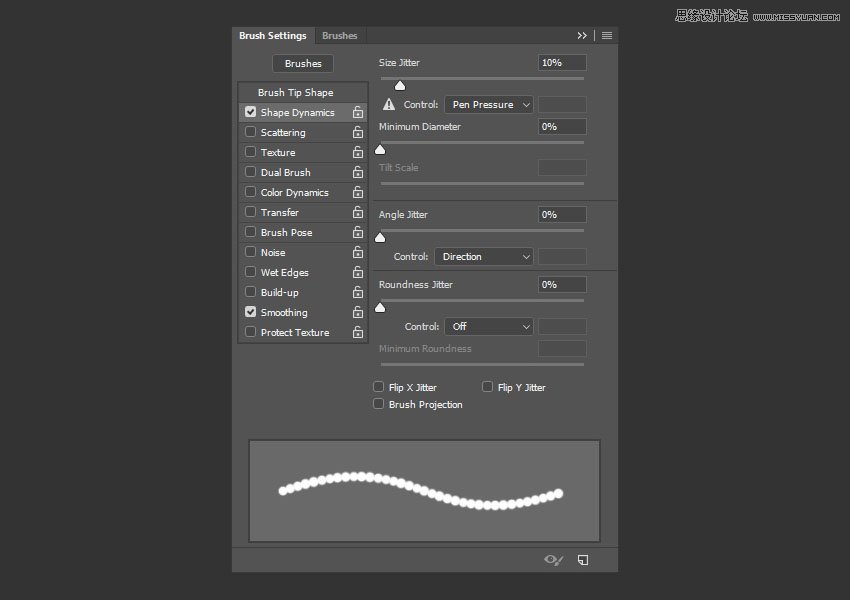Open the Direction control dropdown
850x600 pixels.
[x=484, y=257]
